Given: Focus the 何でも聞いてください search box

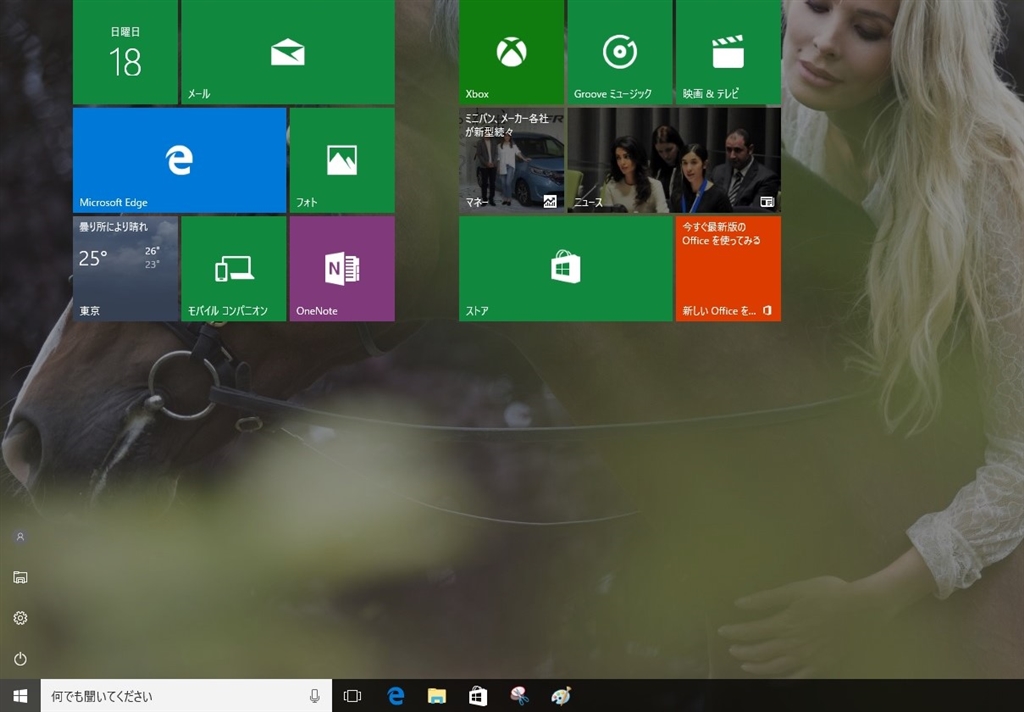Looking at the screenshot, I should (x=186, y=696).
